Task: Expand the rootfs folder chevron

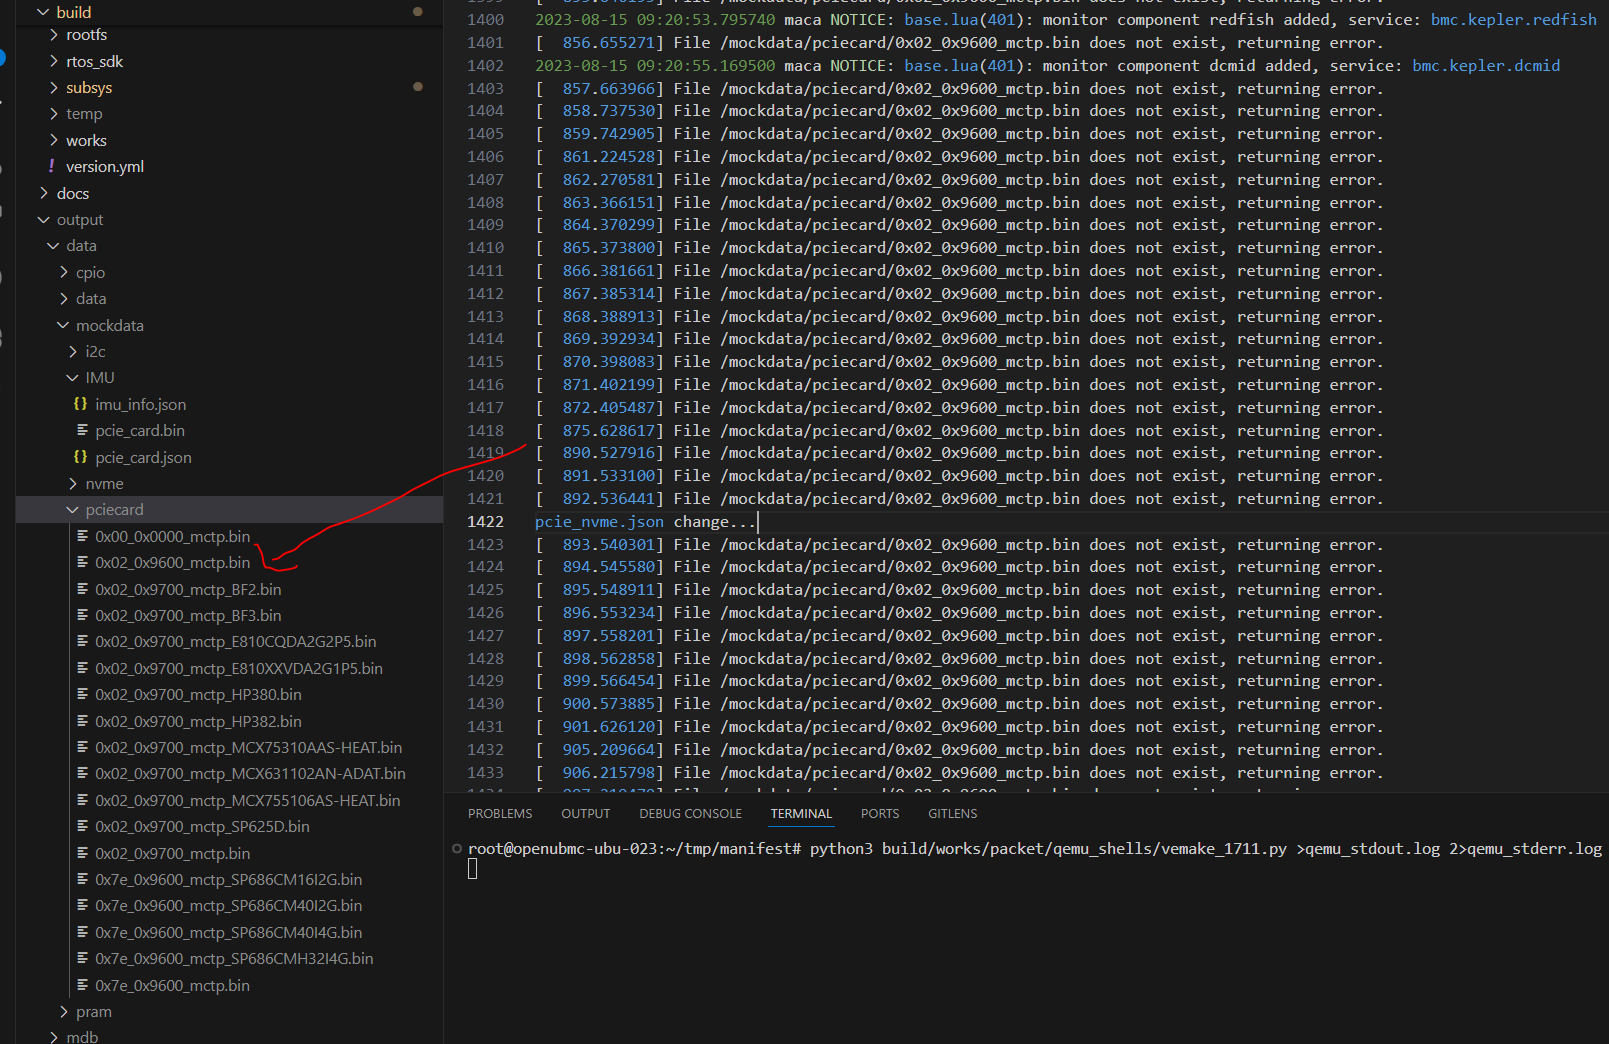Action: pos(54,35)
